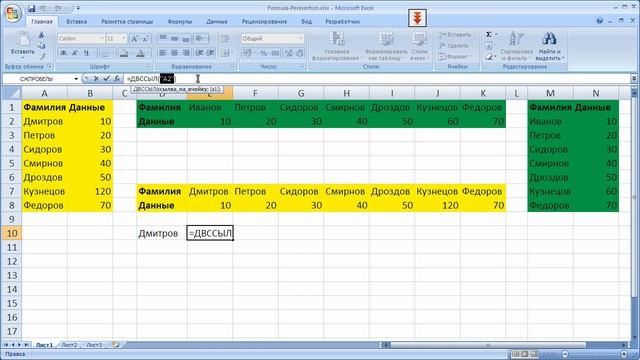Save the workbook from Quick Access toolbar
Viewport: 640px width, 360px height.
point(31,8)
